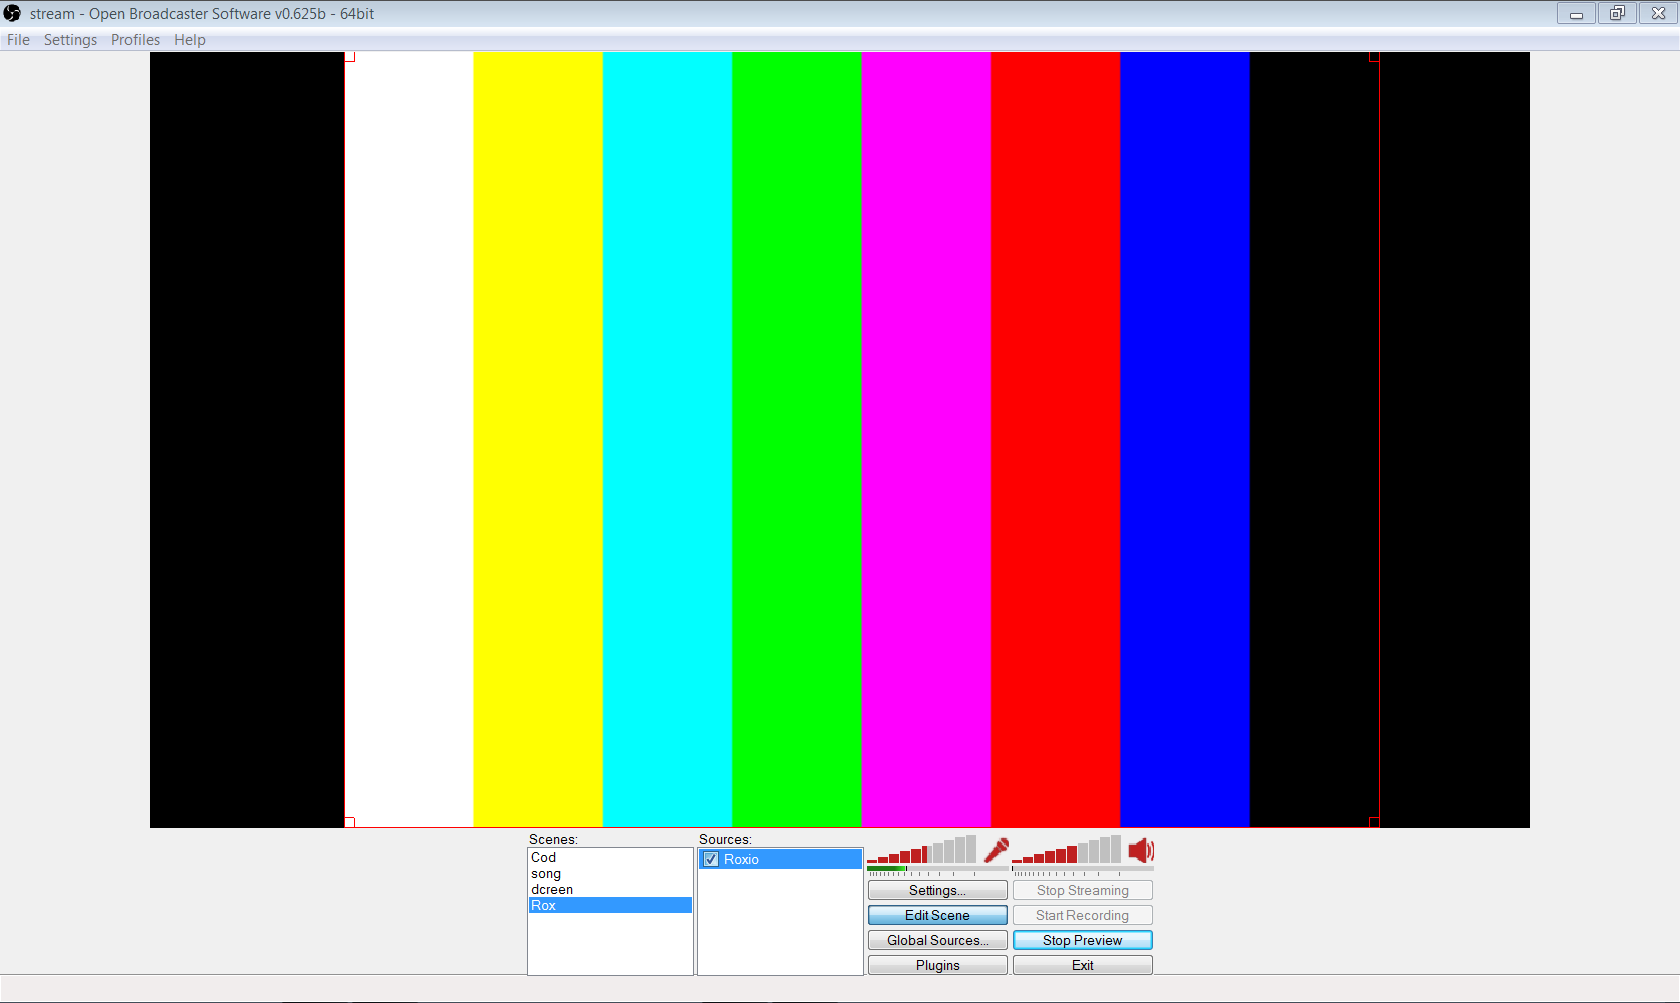Open the Settings menu

(70, 40)
